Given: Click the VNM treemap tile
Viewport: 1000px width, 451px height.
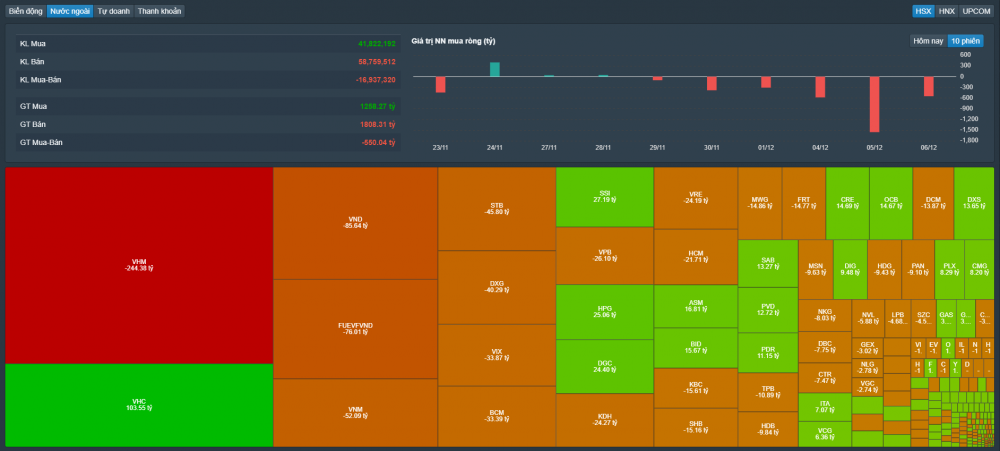Looking at the screenshot, I should click(x=355, y=413).
